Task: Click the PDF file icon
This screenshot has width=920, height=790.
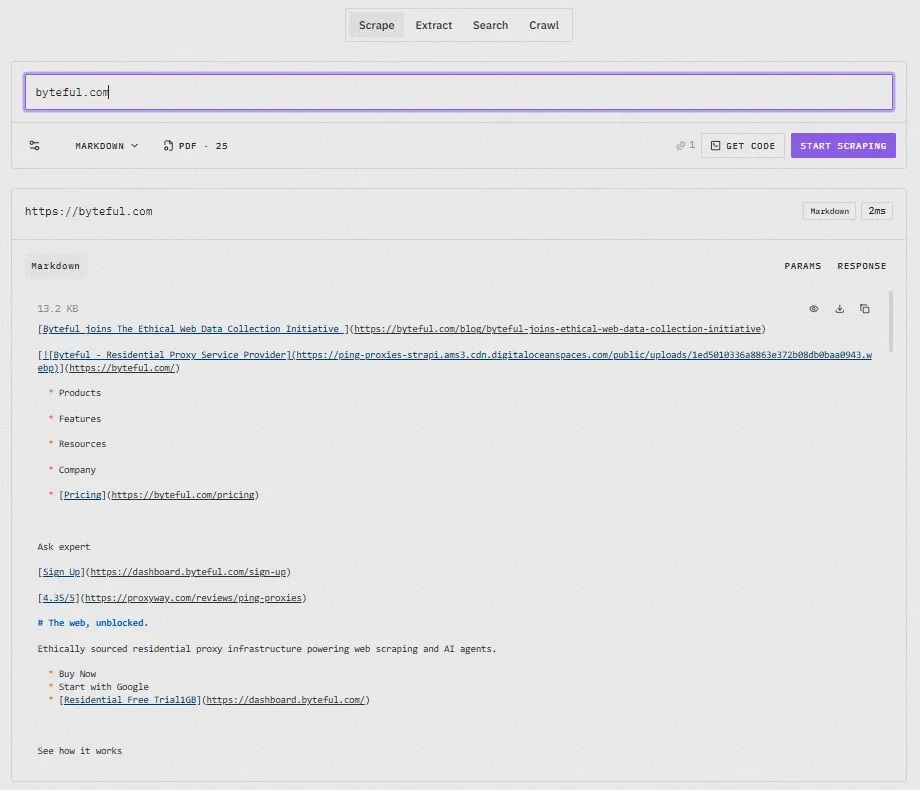Action: 168,146
